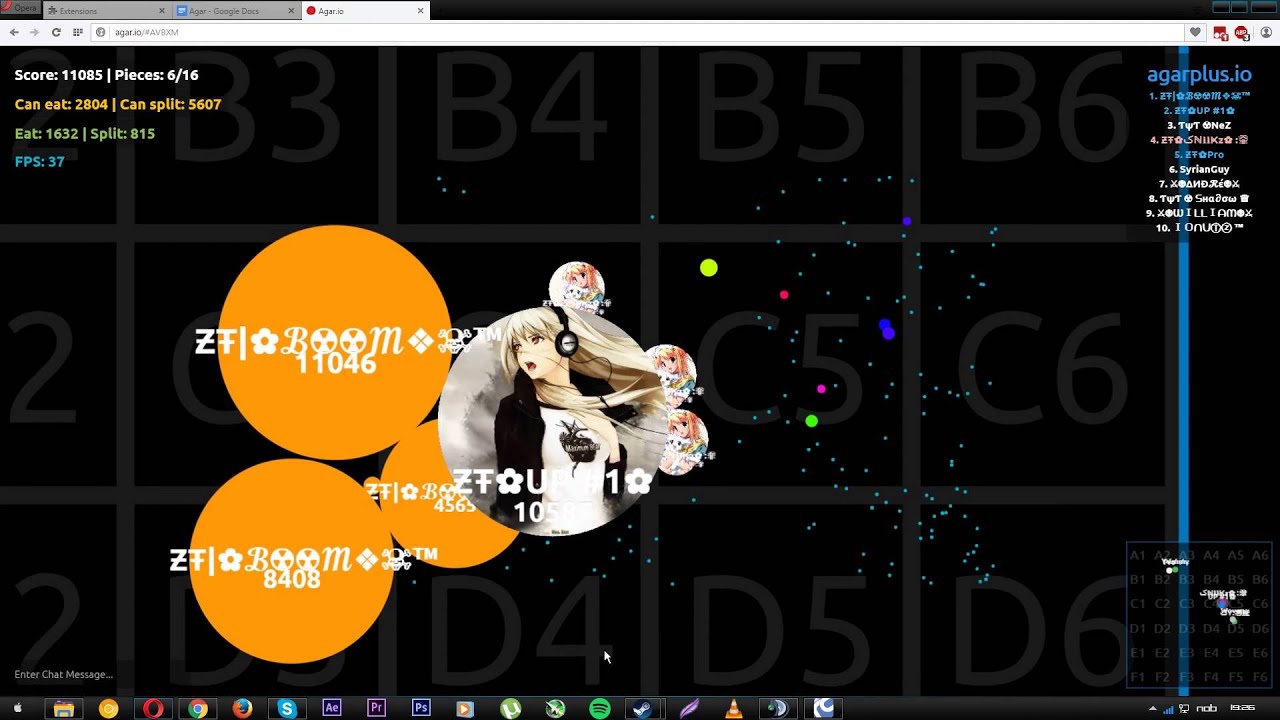This screenshot has height=720, width=1280.
Task: Click the agarplus.io leaderboard title
Action: coord(1199,74)
